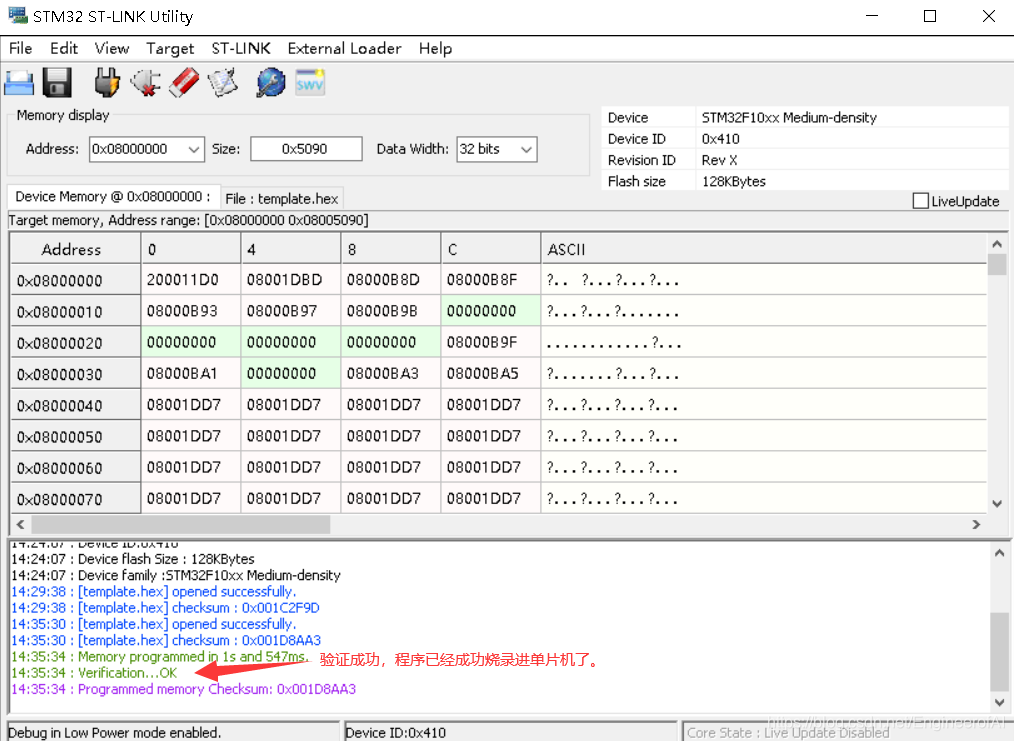Open the Data Width dropdown
The width and height of the screenshot is (1014, 741).
(x=526, y=149)
